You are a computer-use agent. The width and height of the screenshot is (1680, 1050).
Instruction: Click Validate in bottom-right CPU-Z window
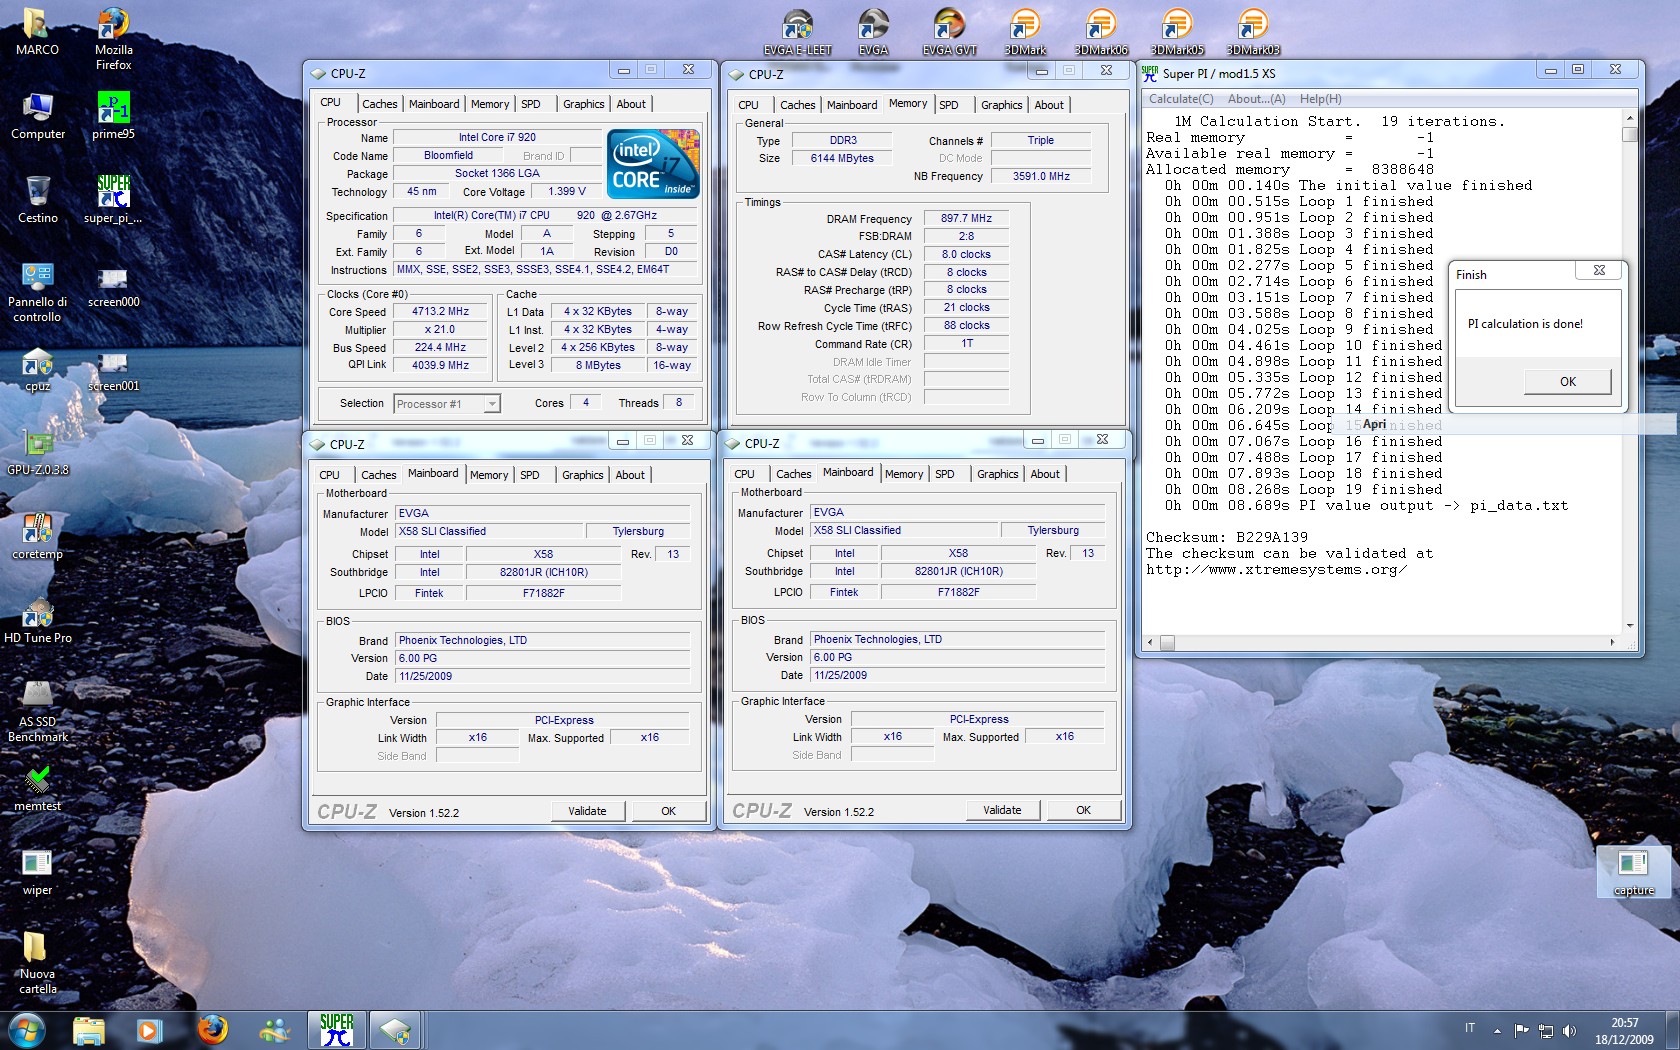(x=1002, y=810)
